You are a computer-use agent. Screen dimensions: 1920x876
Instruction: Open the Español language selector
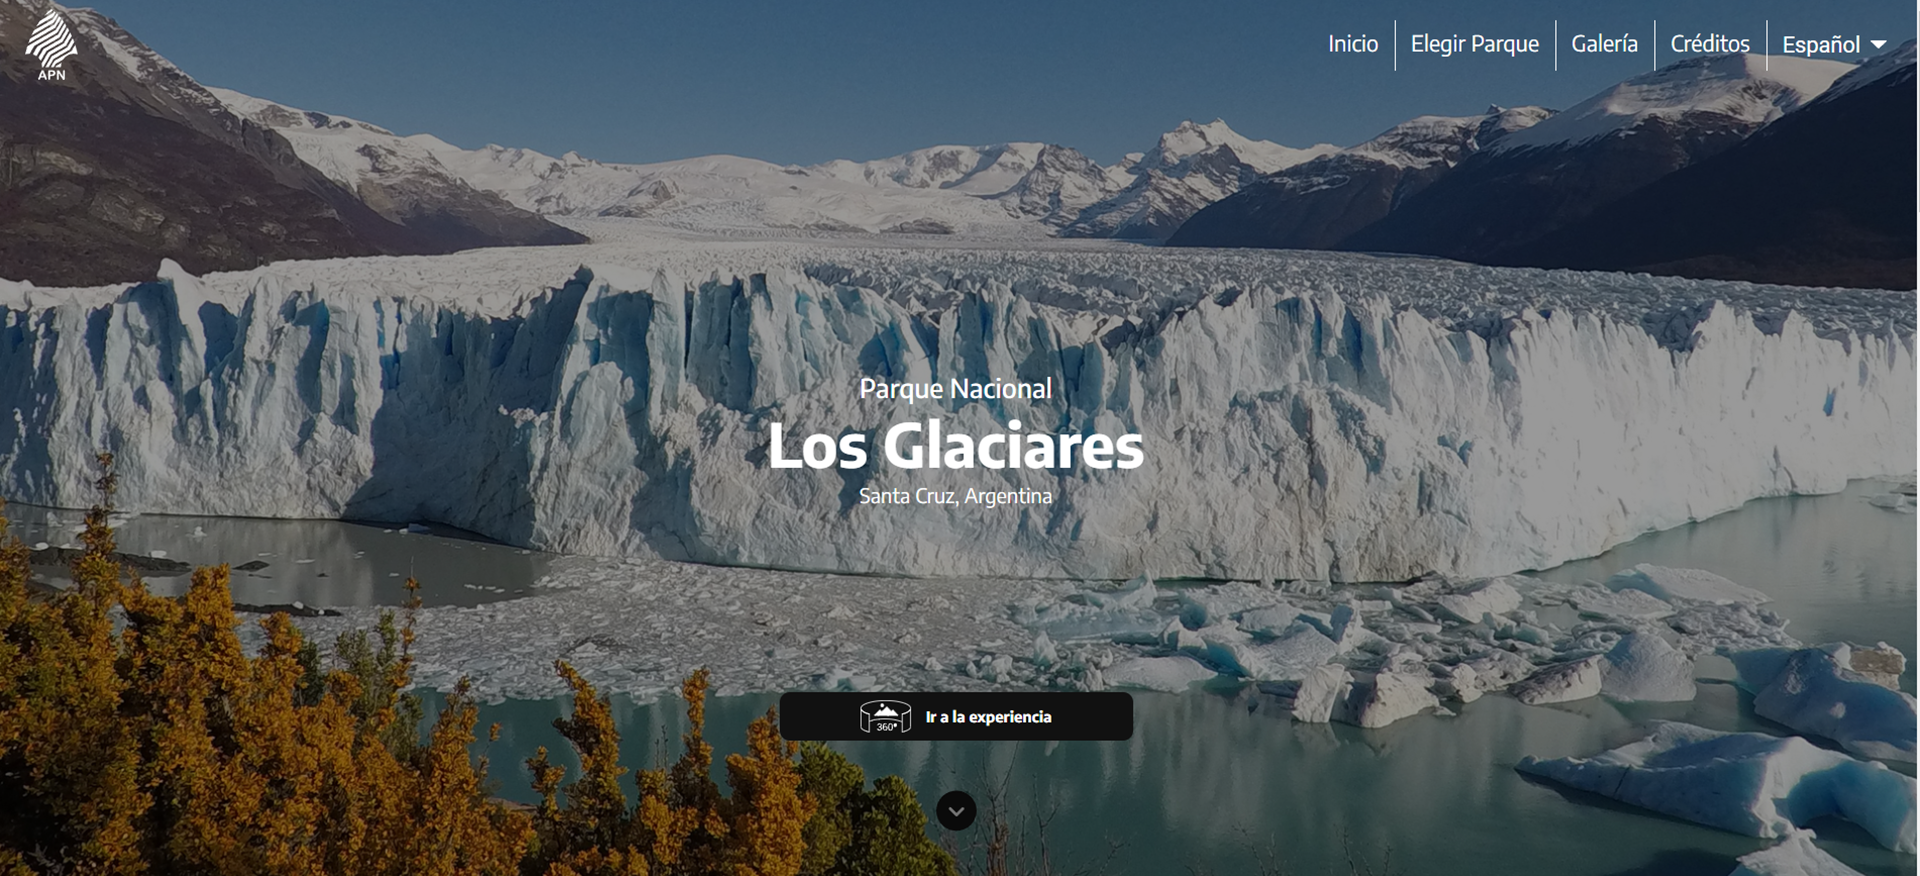[x=1834, y=45]
